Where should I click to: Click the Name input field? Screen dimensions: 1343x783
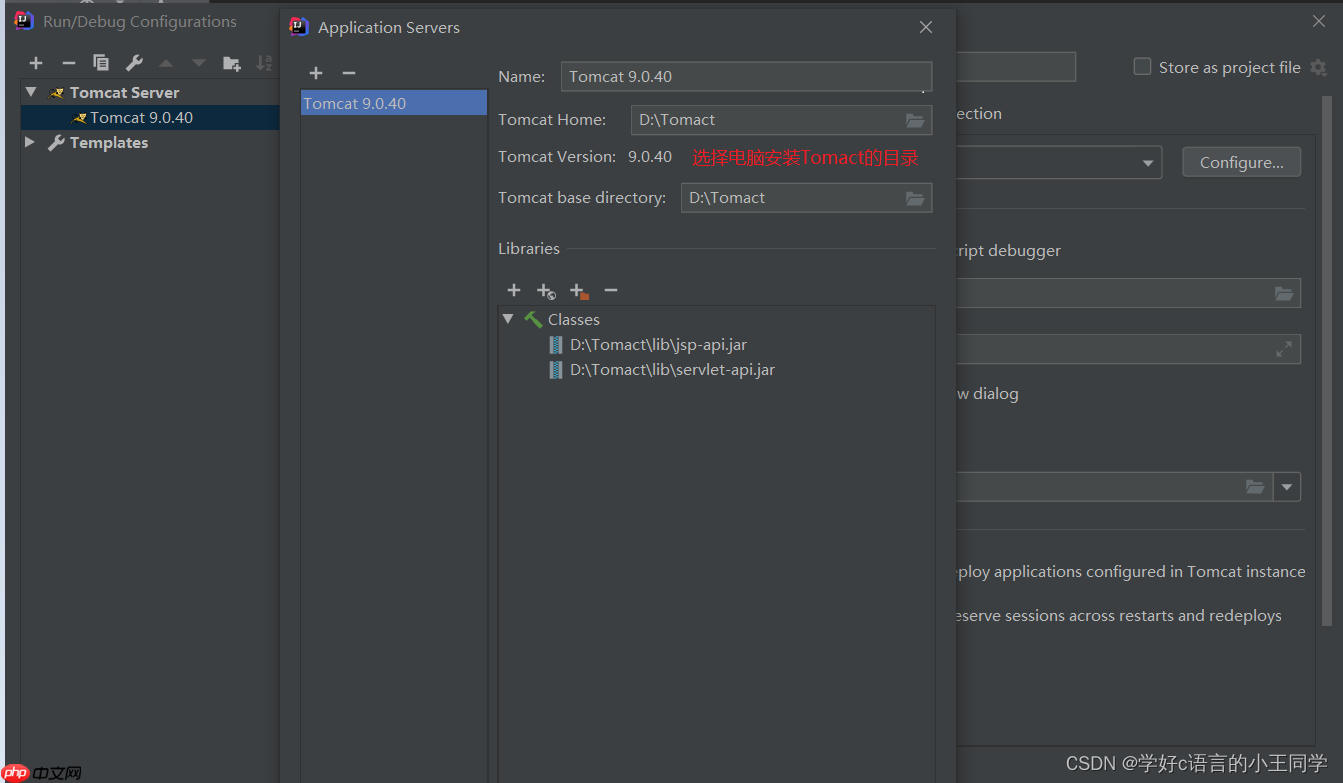(746, 76)
